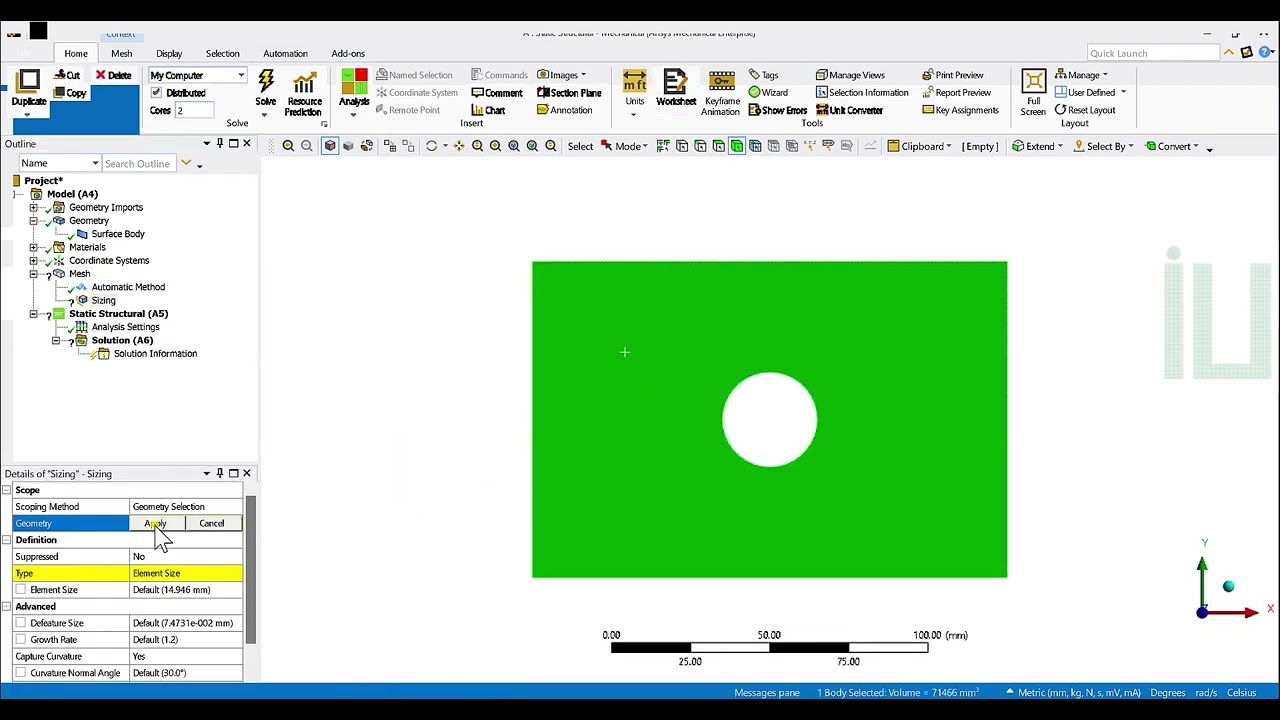Screen dimensions: 1280x720
Task: Open Keyframe Animation
Action: [x=721, y=93]
